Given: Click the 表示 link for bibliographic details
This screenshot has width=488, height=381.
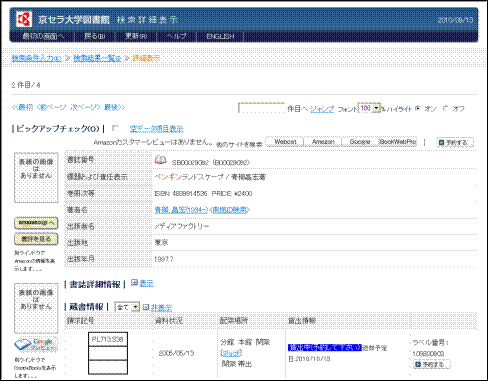Looking at the screenshot, I should 146,283.
